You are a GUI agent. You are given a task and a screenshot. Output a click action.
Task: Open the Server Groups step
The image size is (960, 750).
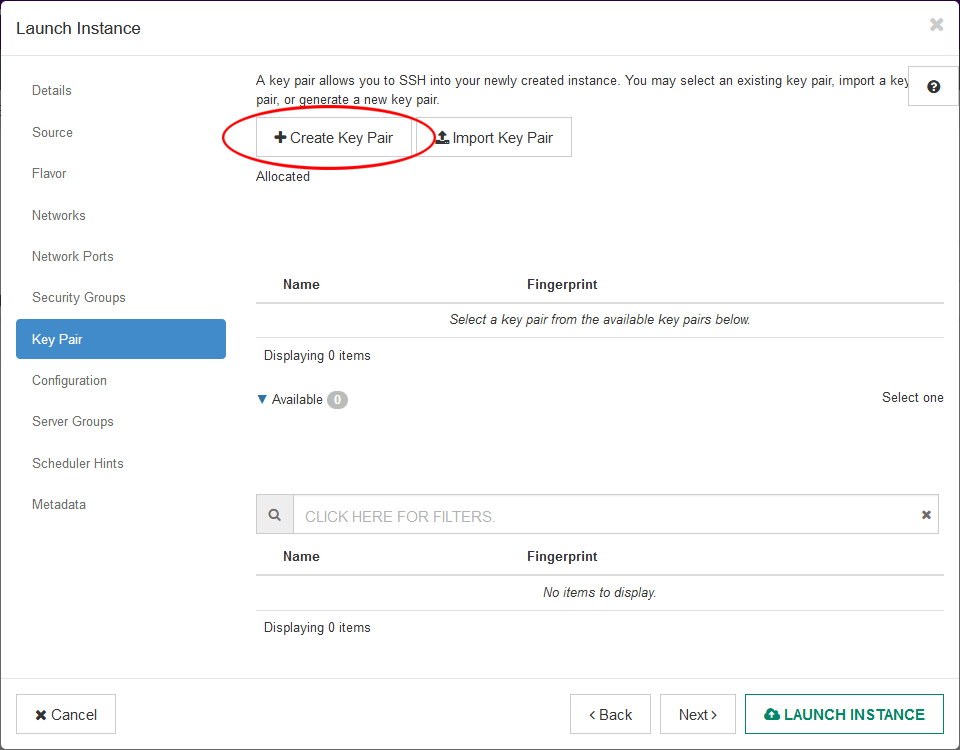(73, 422)
